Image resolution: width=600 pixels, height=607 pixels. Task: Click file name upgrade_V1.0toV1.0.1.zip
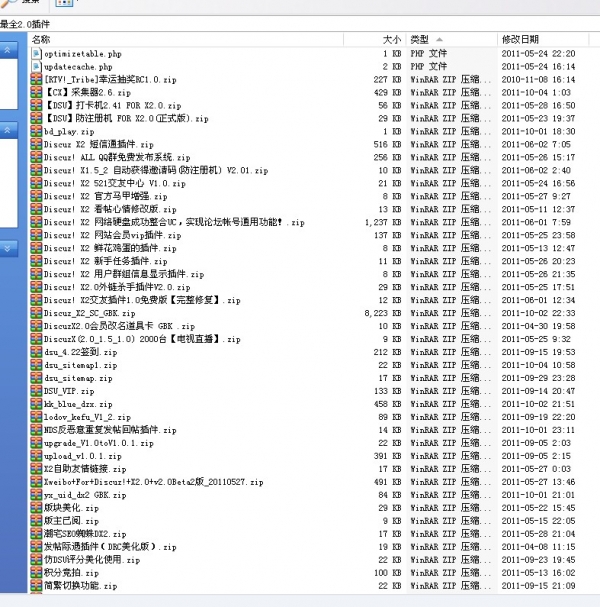tap(99, 443)
